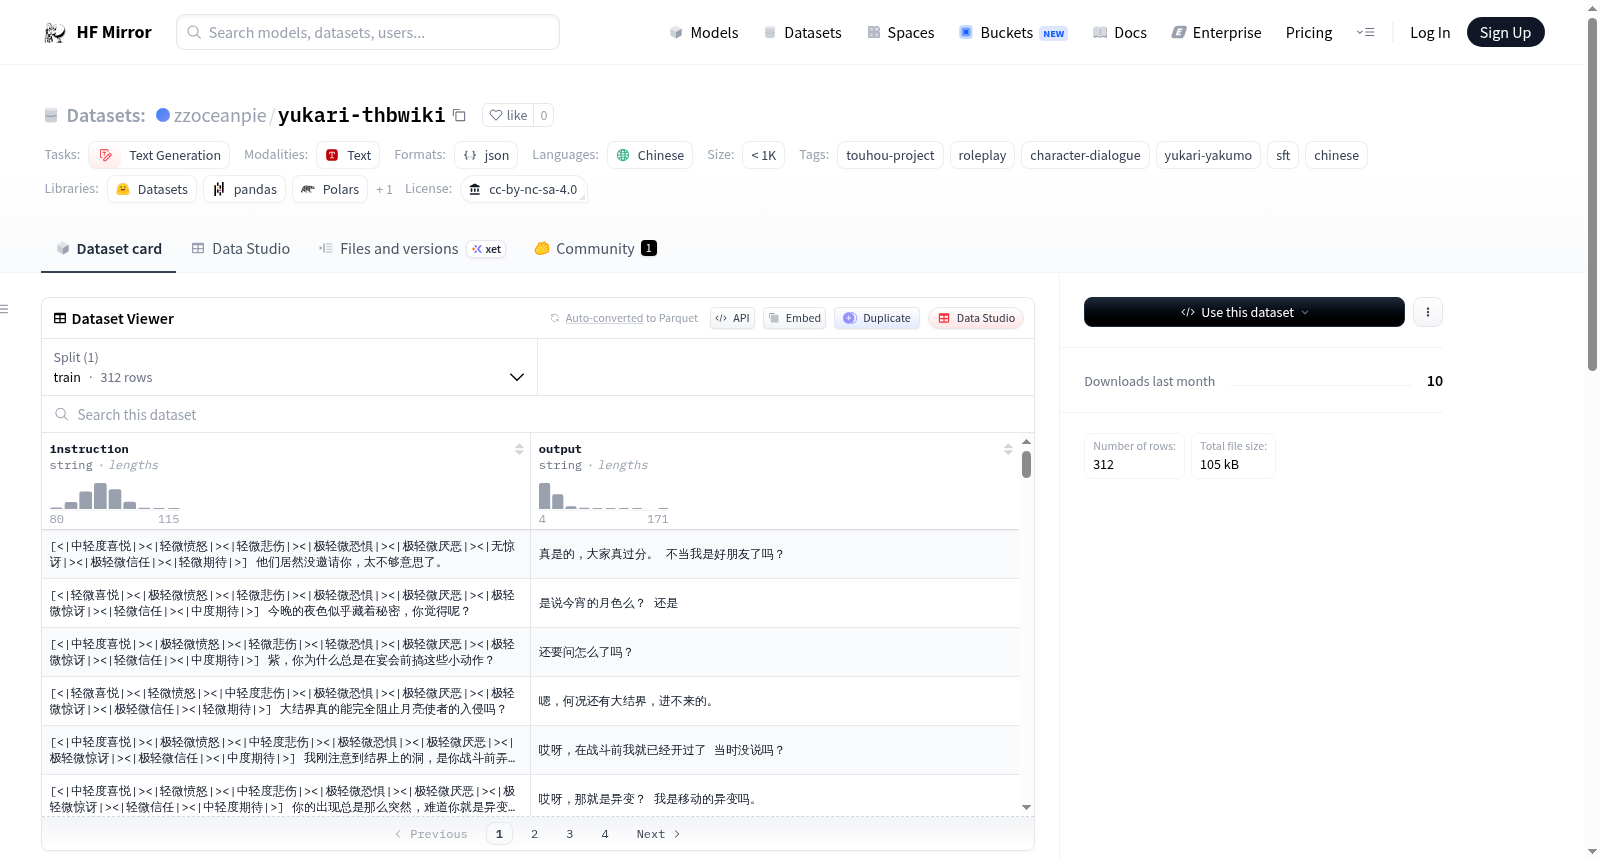Screen dimensions: 1600x861
Task: Open Buckets in the top navigation
Action: pyautogui.click(x=1013, y=32)
